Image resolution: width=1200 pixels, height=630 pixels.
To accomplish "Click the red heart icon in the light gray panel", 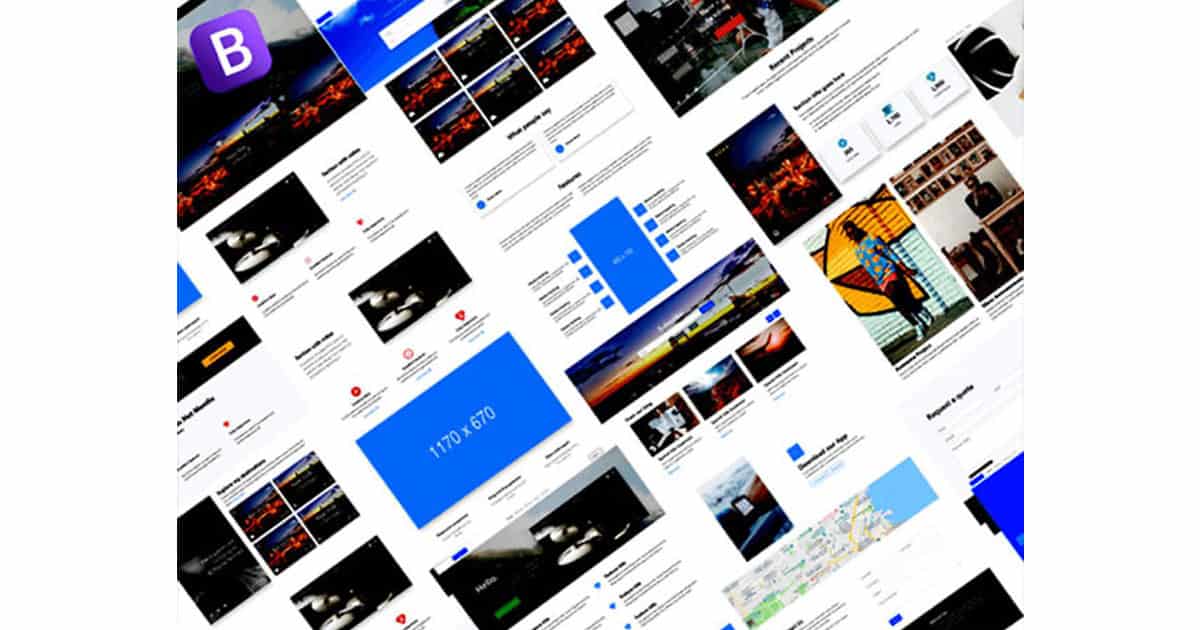I will point(229,425).
